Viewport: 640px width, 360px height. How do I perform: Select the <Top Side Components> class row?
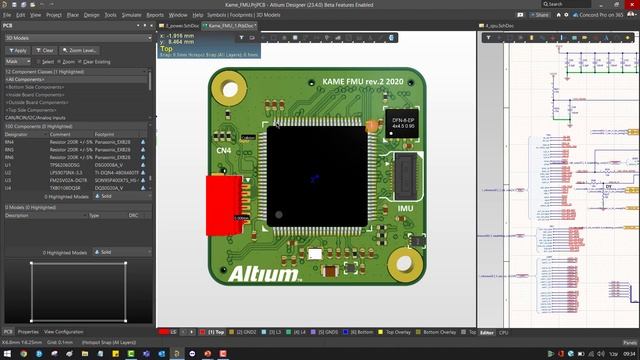point(76,110)
